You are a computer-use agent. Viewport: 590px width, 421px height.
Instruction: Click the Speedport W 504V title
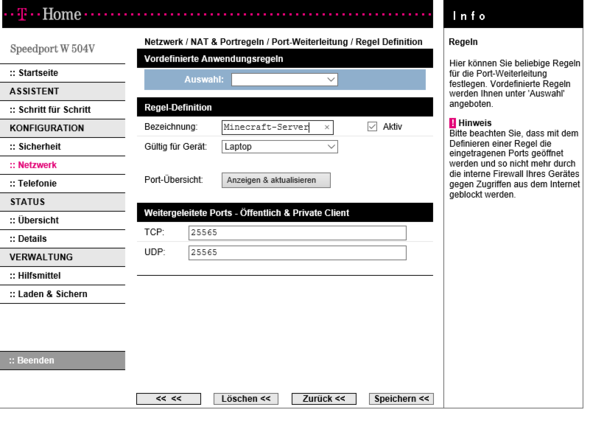52,49
